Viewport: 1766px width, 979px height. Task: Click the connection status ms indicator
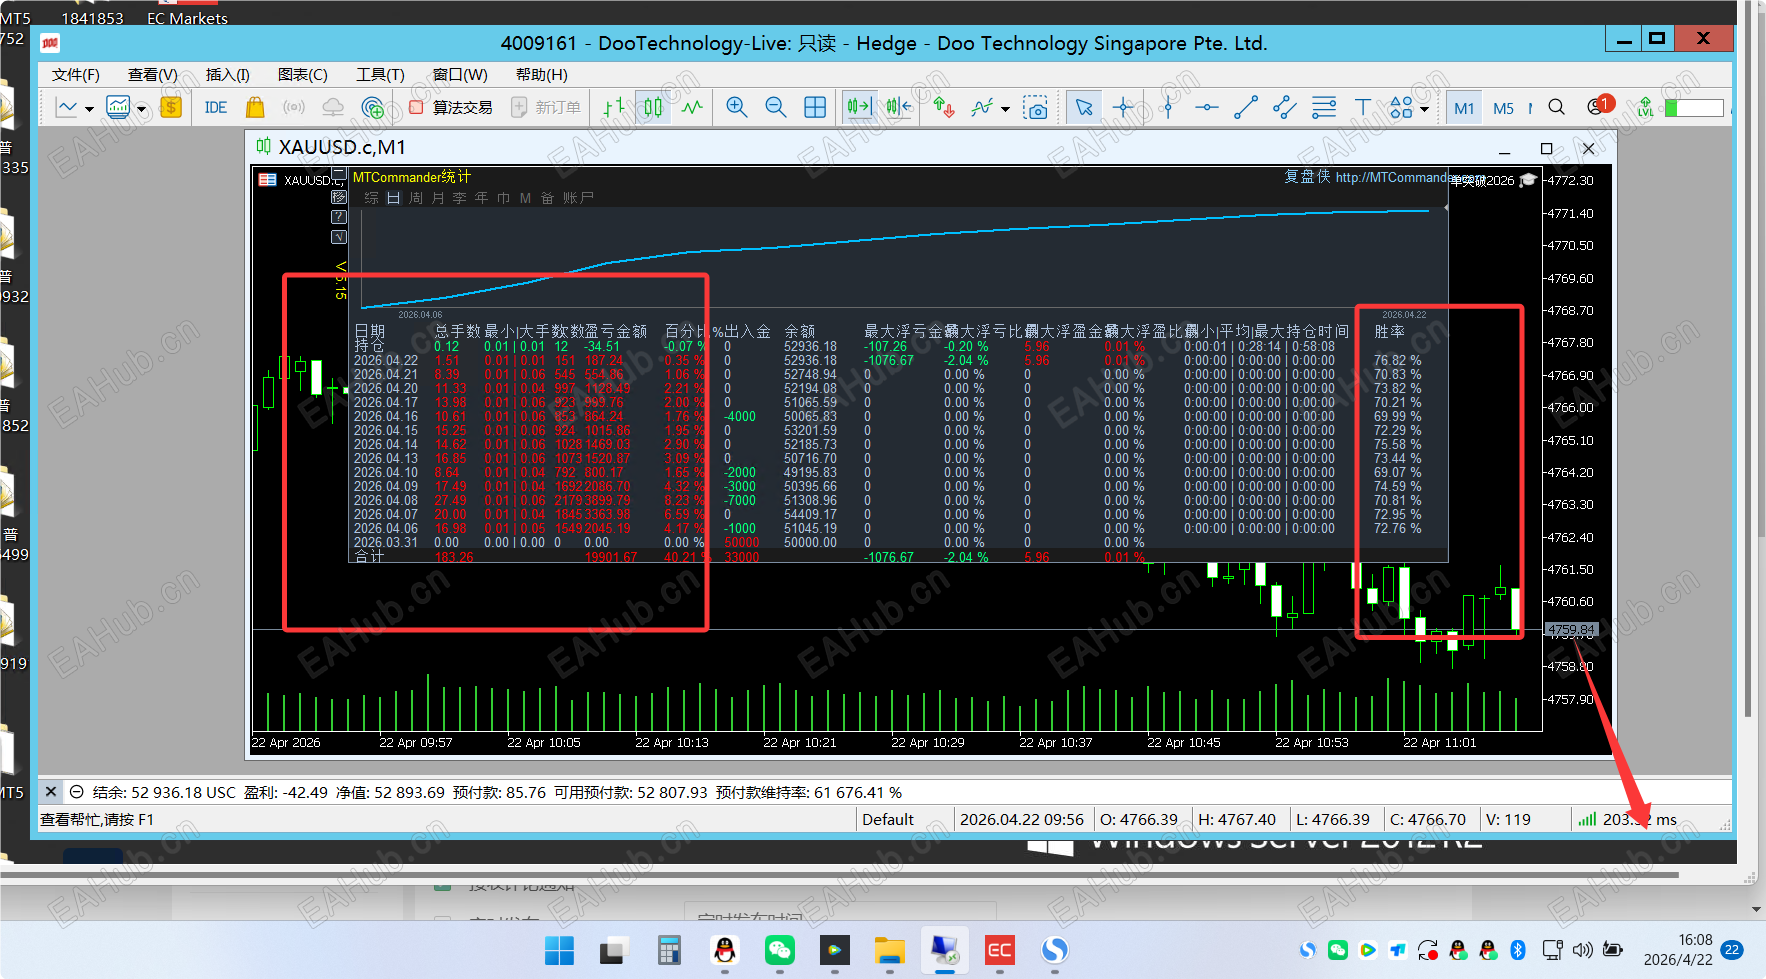pos(1627,819)
